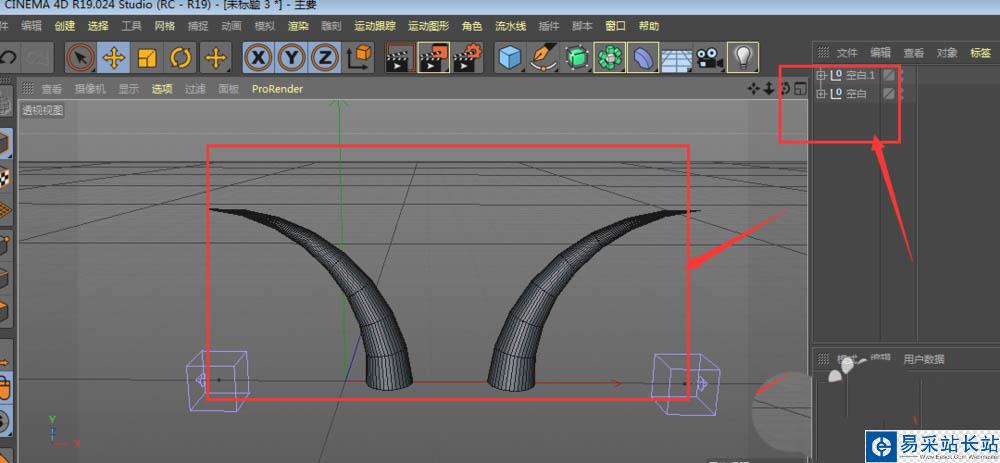
Task: Toggle the Z axis lock
Action: [325, 59]
